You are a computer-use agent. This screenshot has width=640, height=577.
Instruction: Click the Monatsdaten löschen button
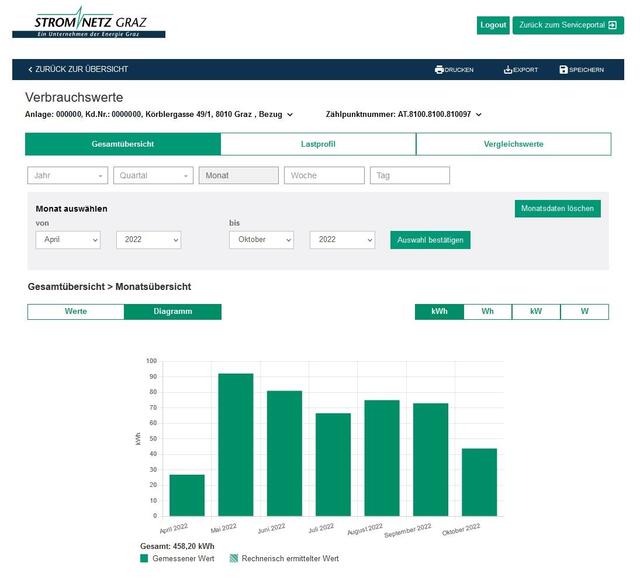558,209
